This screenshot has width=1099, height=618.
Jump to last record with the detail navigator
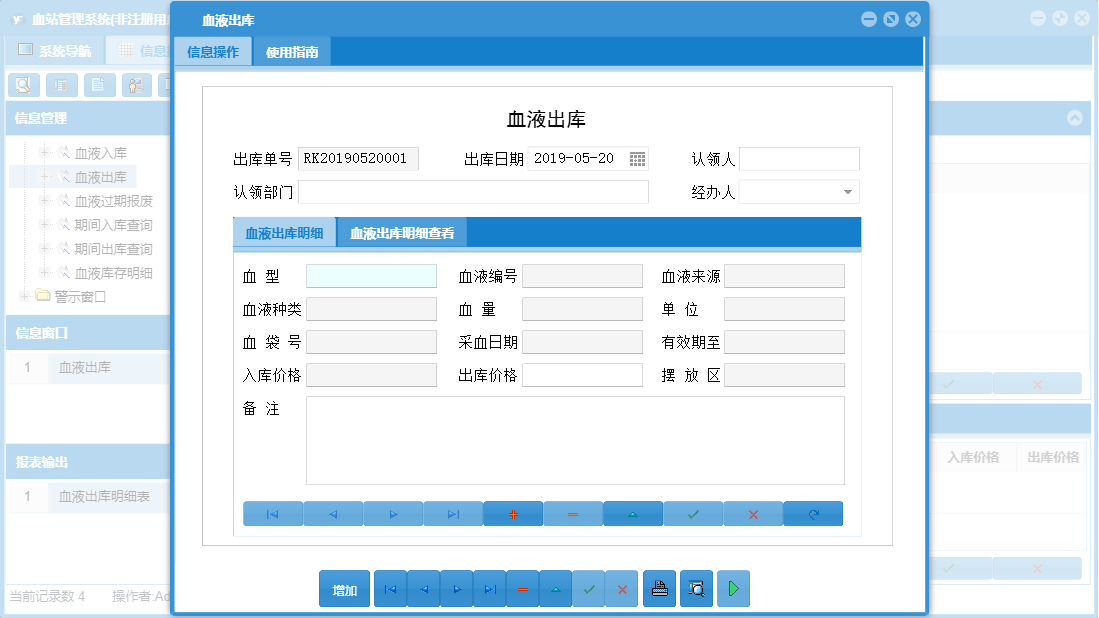coord(453,513)
